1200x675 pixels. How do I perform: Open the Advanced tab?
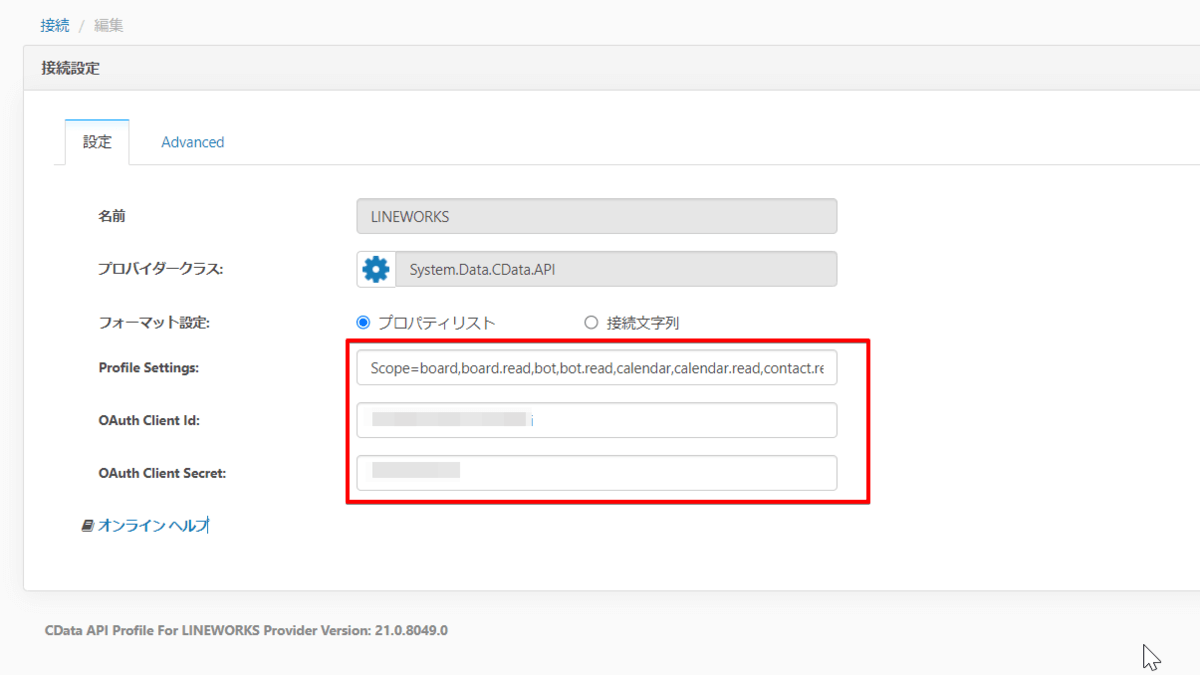193,142
